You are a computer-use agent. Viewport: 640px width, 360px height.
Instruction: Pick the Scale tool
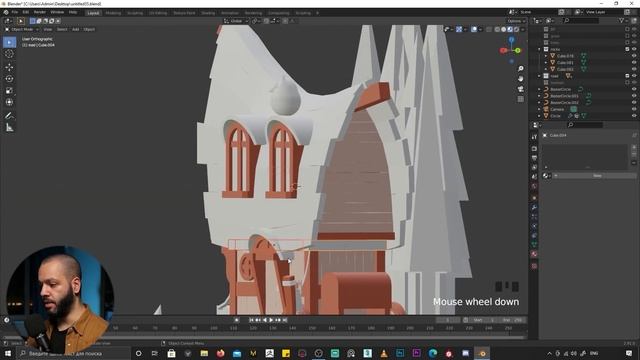[x=9, y=91]
